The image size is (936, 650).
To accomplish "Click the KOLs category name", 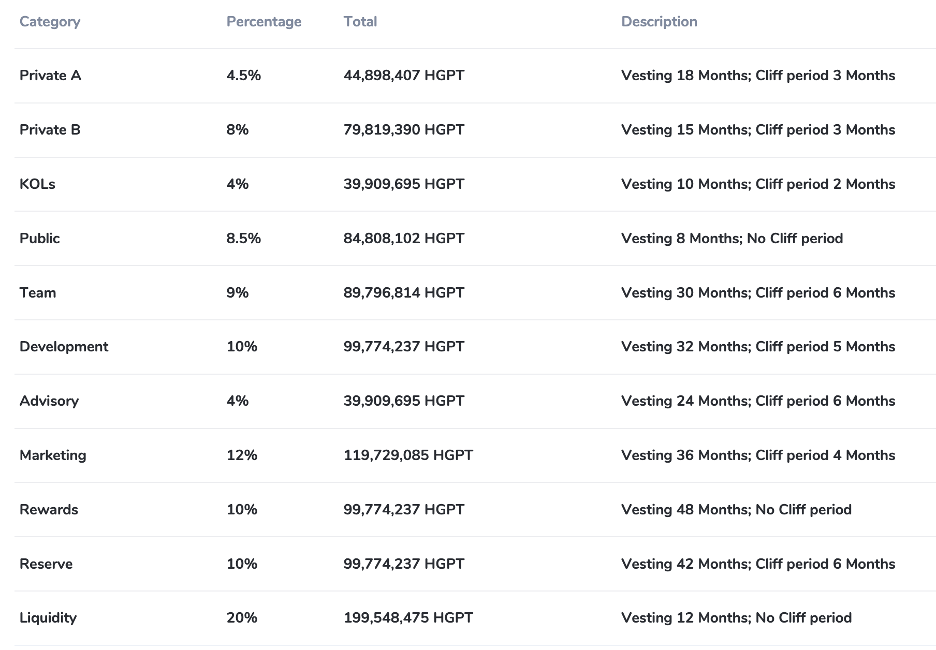I will (x=37, y=184).
